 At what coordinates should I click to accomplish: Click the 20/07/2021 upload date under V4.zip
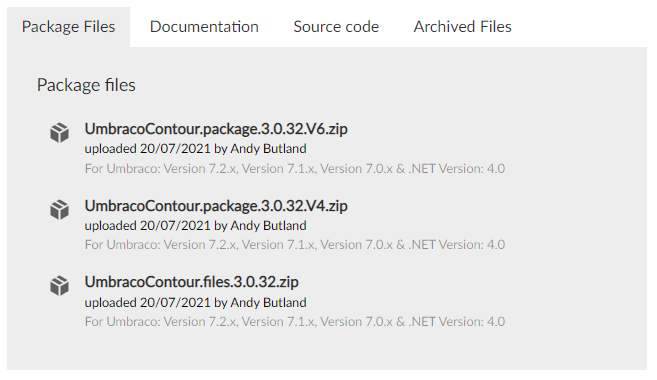[175, 225]
